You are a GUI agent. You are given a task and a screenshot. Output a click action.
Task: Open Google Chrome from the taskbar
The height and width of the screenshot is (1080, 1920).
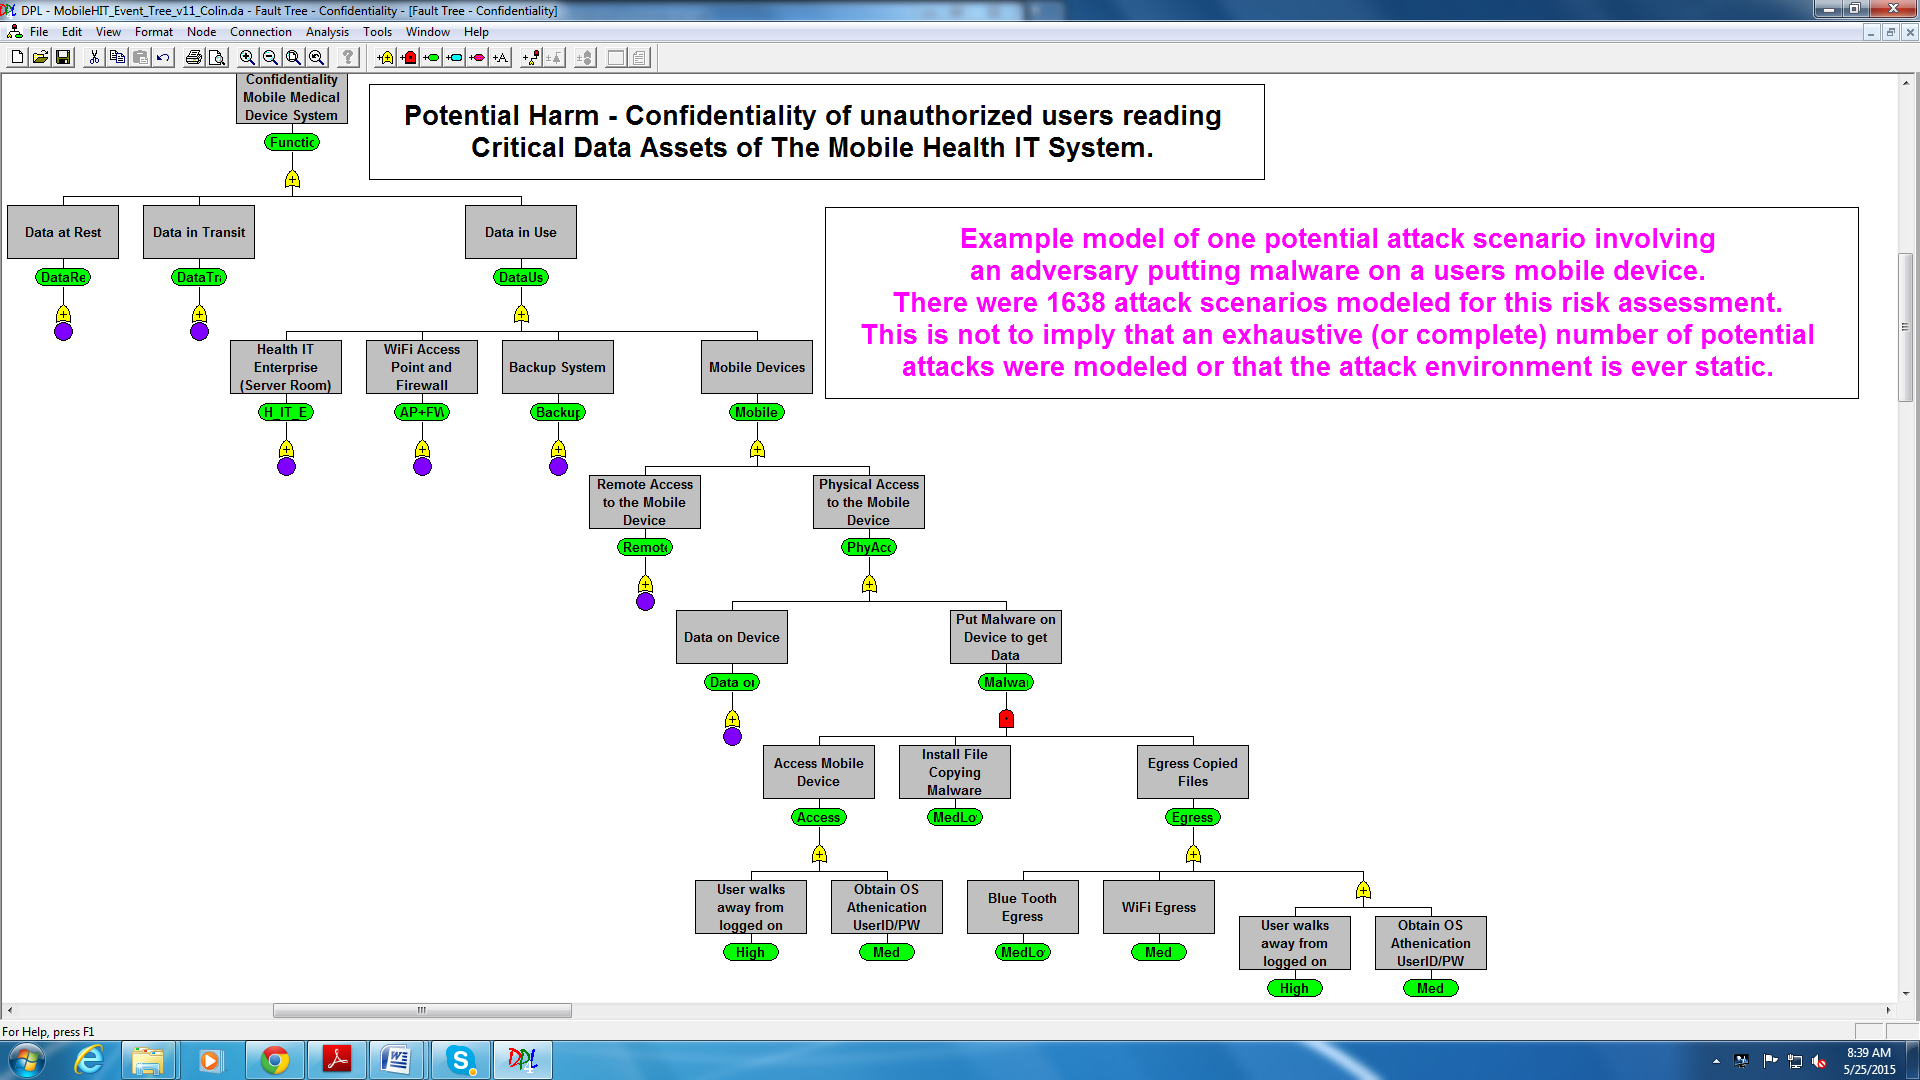coord(274,1060)
